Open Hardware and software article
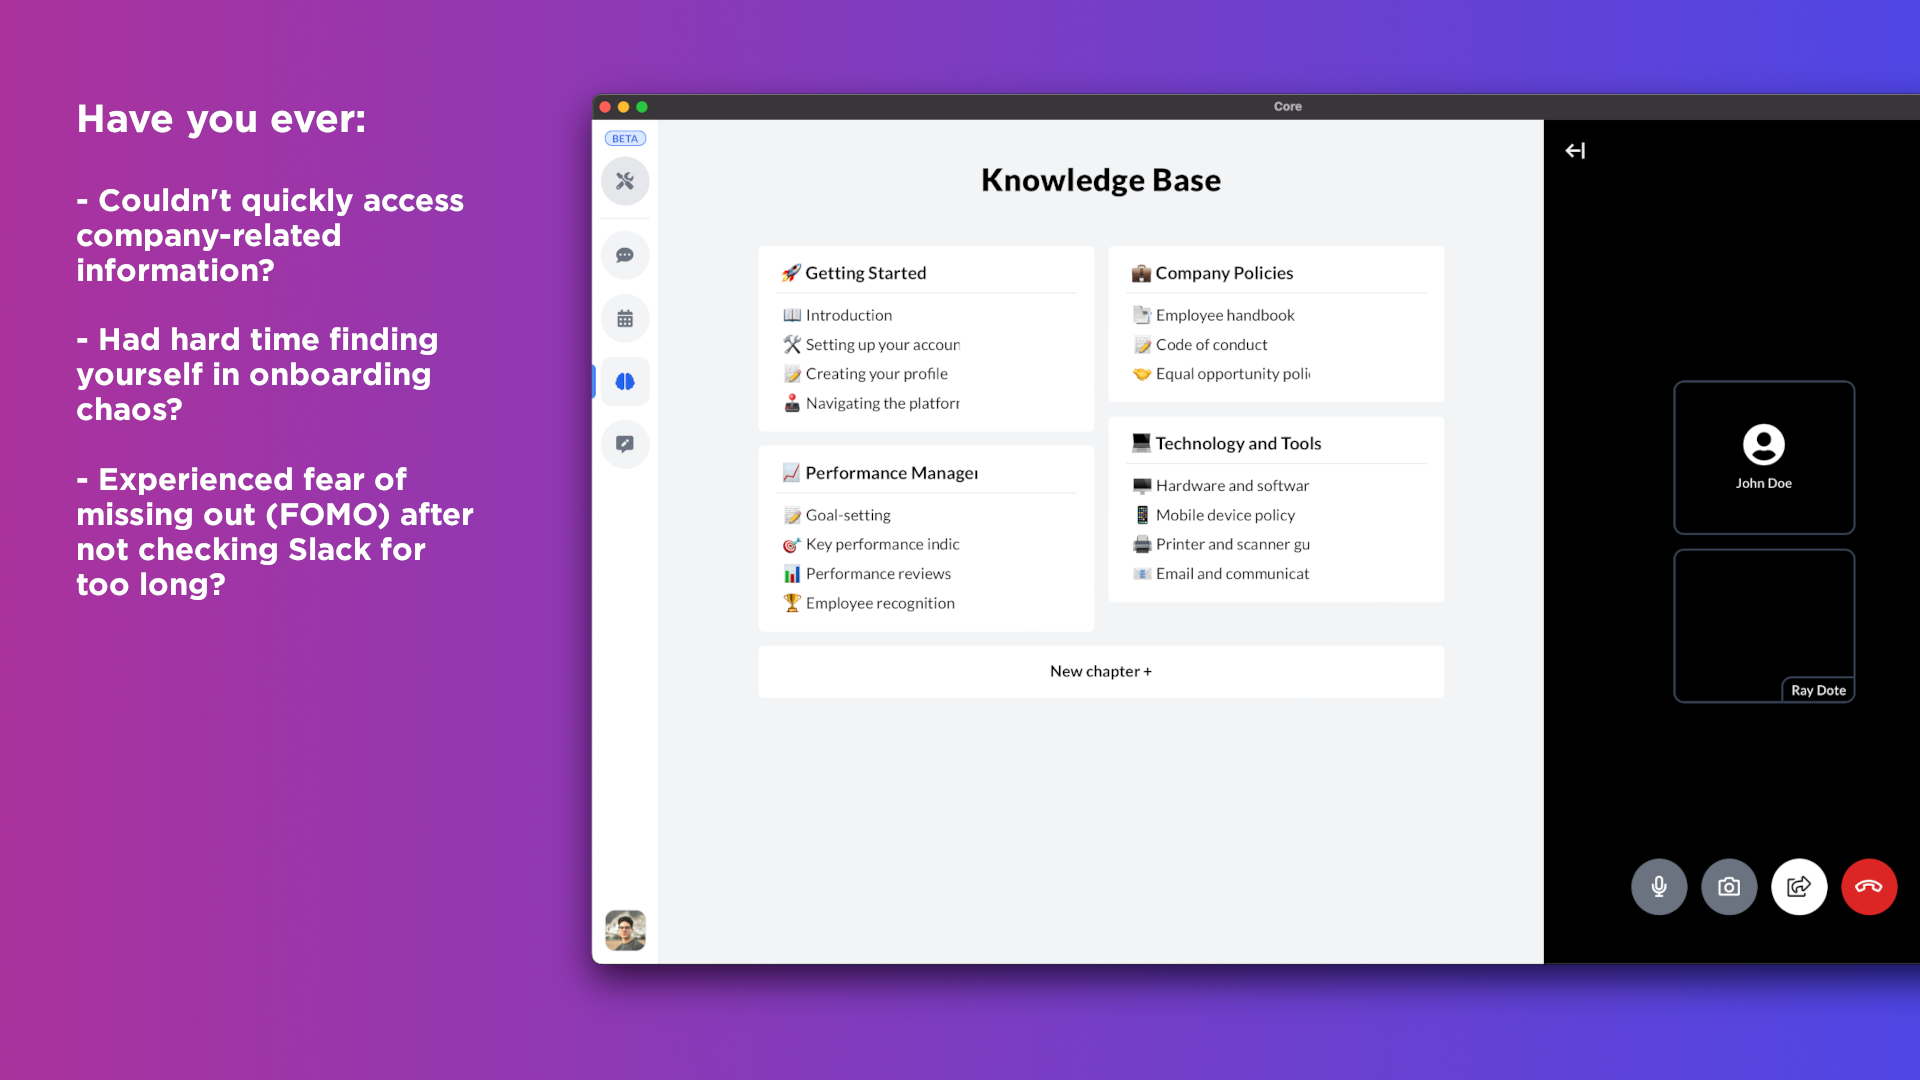 tap(1221, 485)
